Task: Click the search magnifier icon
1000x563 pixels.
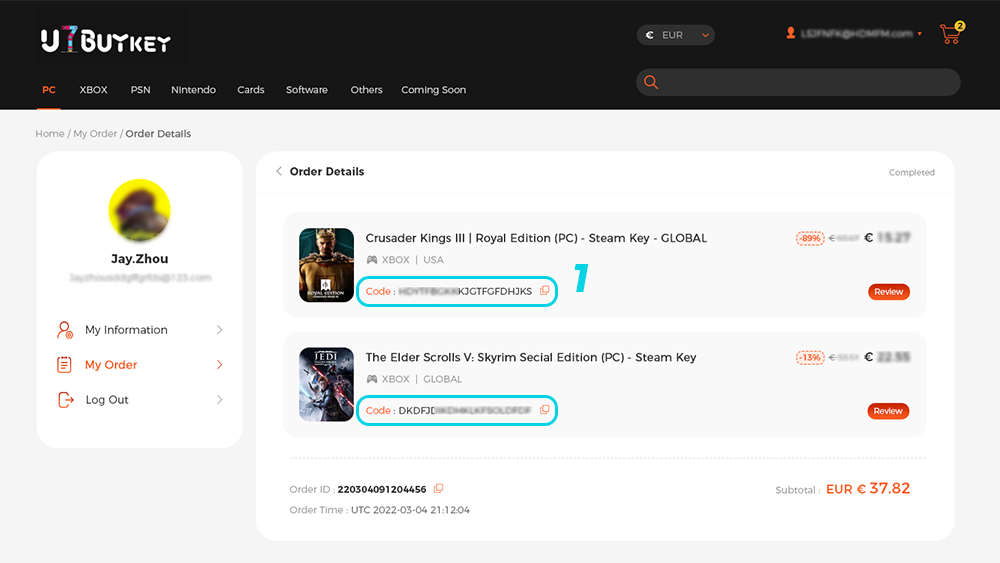Action: click(x=651, y=82)
